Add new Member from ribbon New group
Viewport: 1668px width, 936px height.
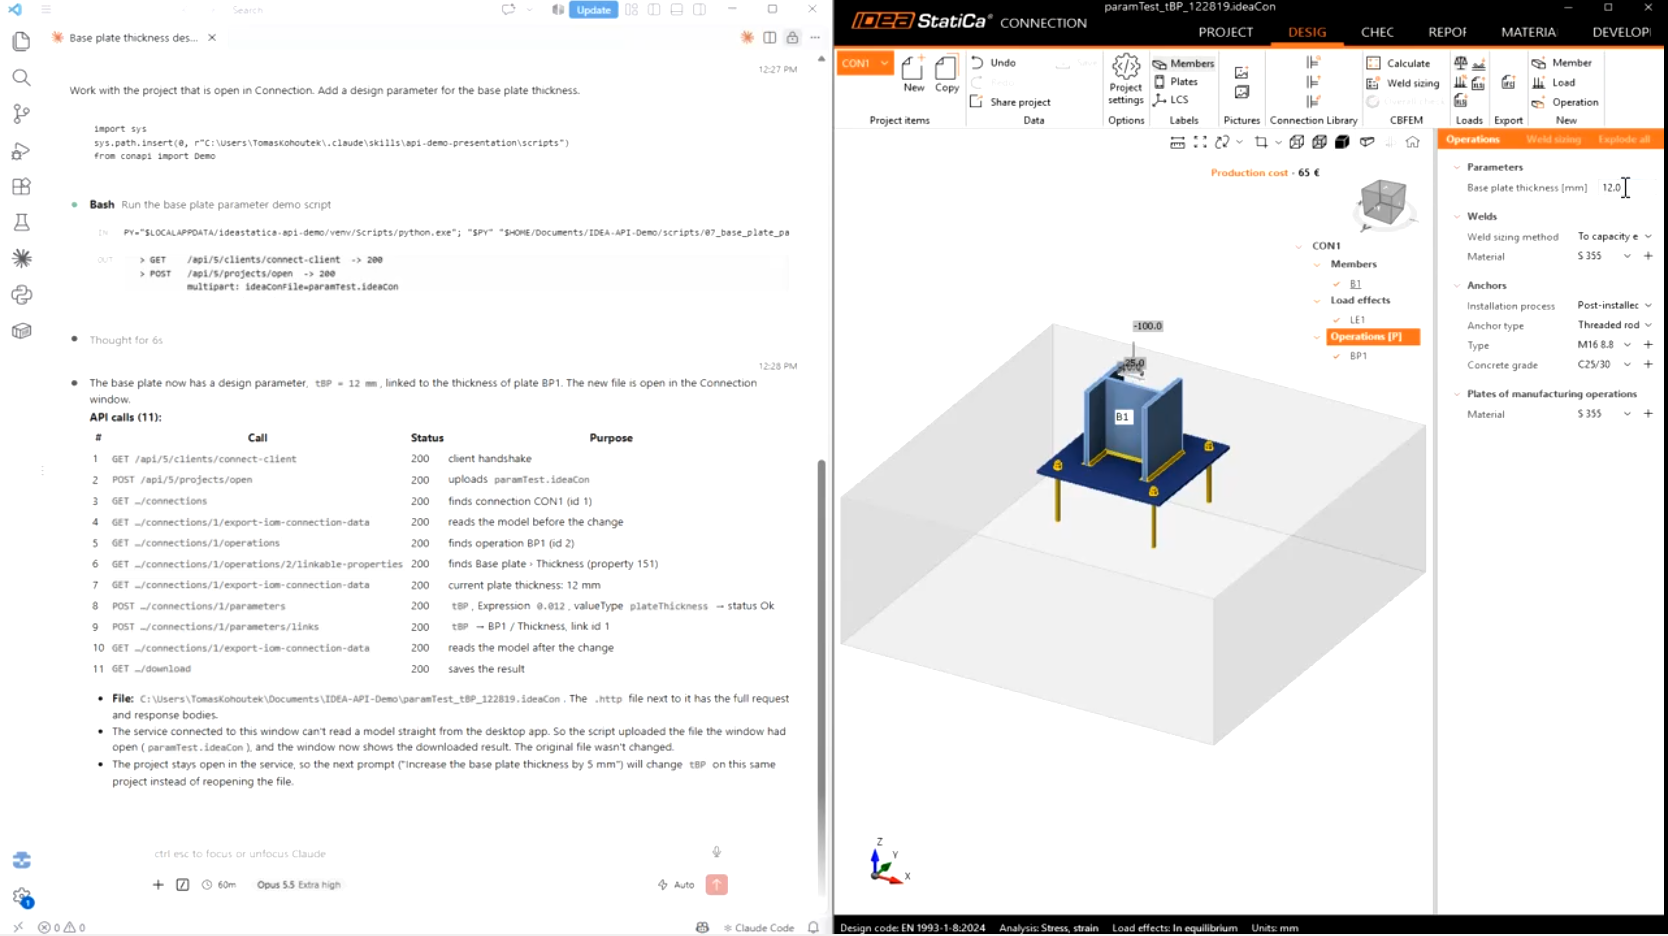point(1561,63)
